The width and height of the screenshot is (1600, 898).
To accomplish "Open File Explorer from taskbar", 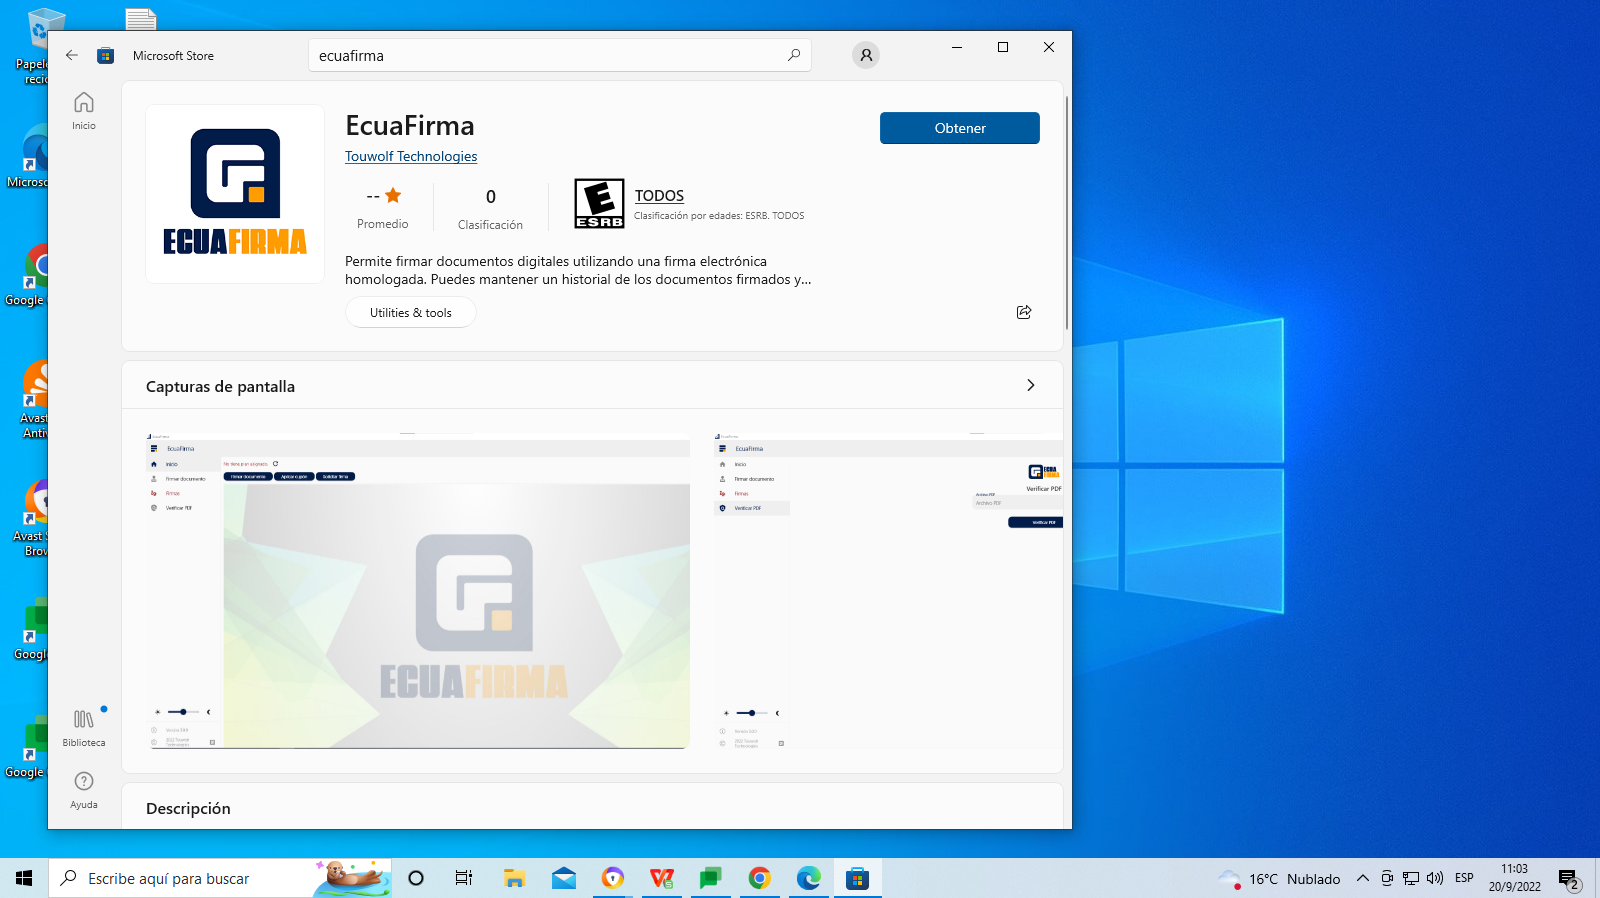I will (515, 878).
